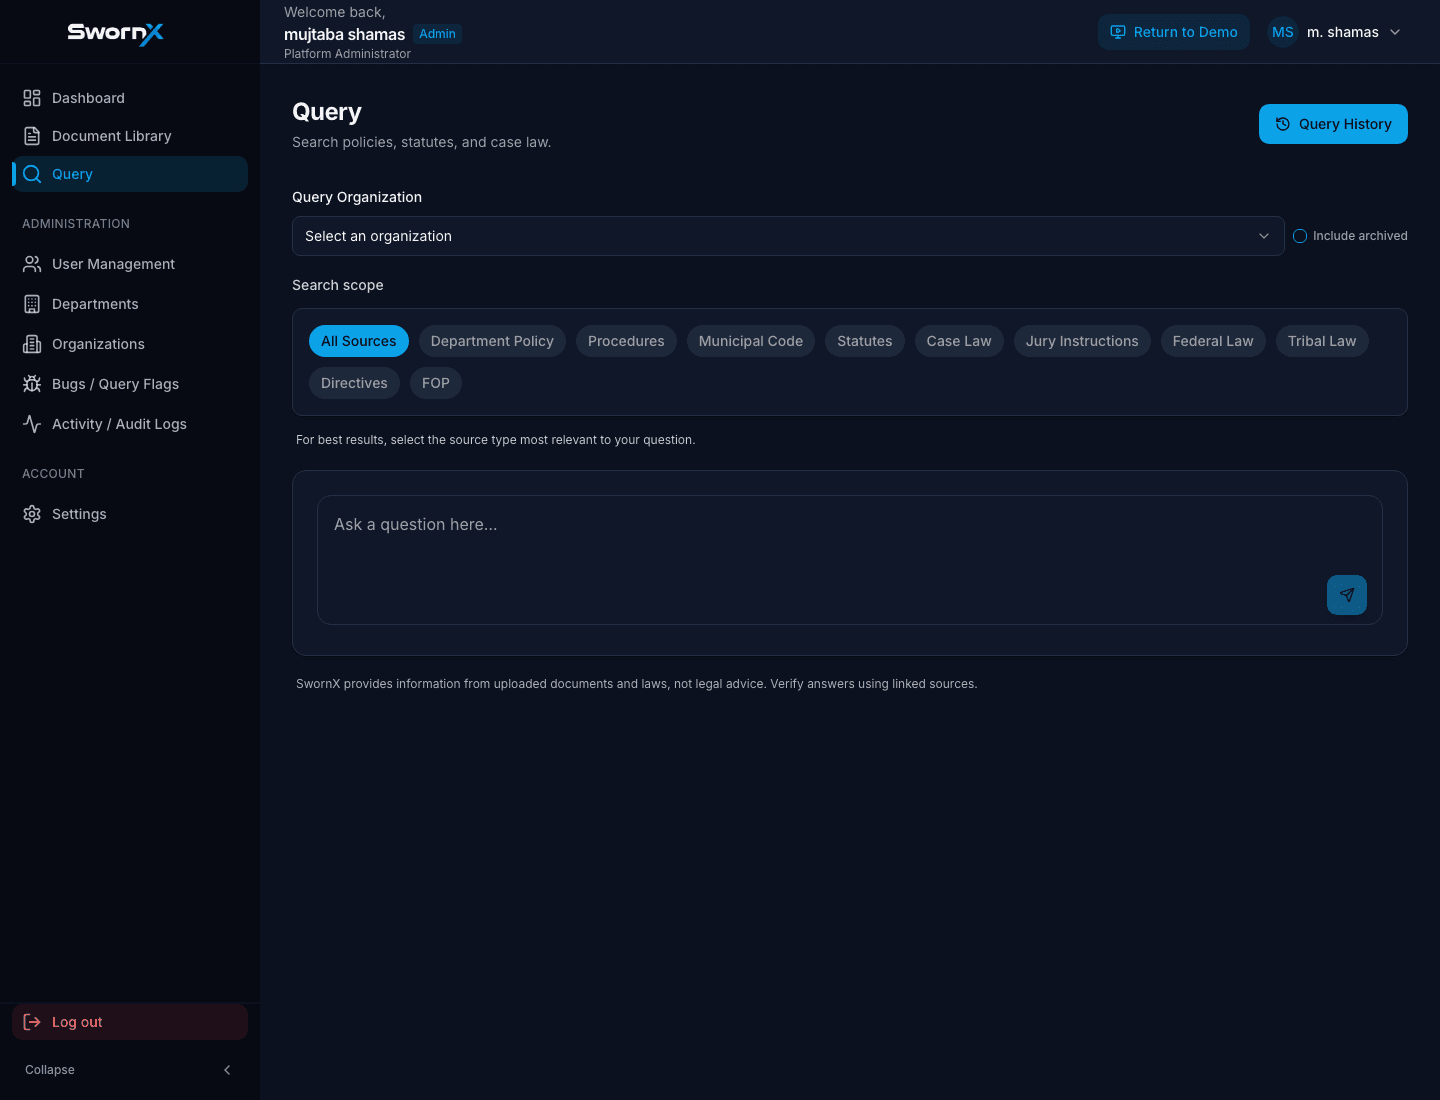Click the Collapse sidebar label

pyautogui.click(x=50, y=1070)
